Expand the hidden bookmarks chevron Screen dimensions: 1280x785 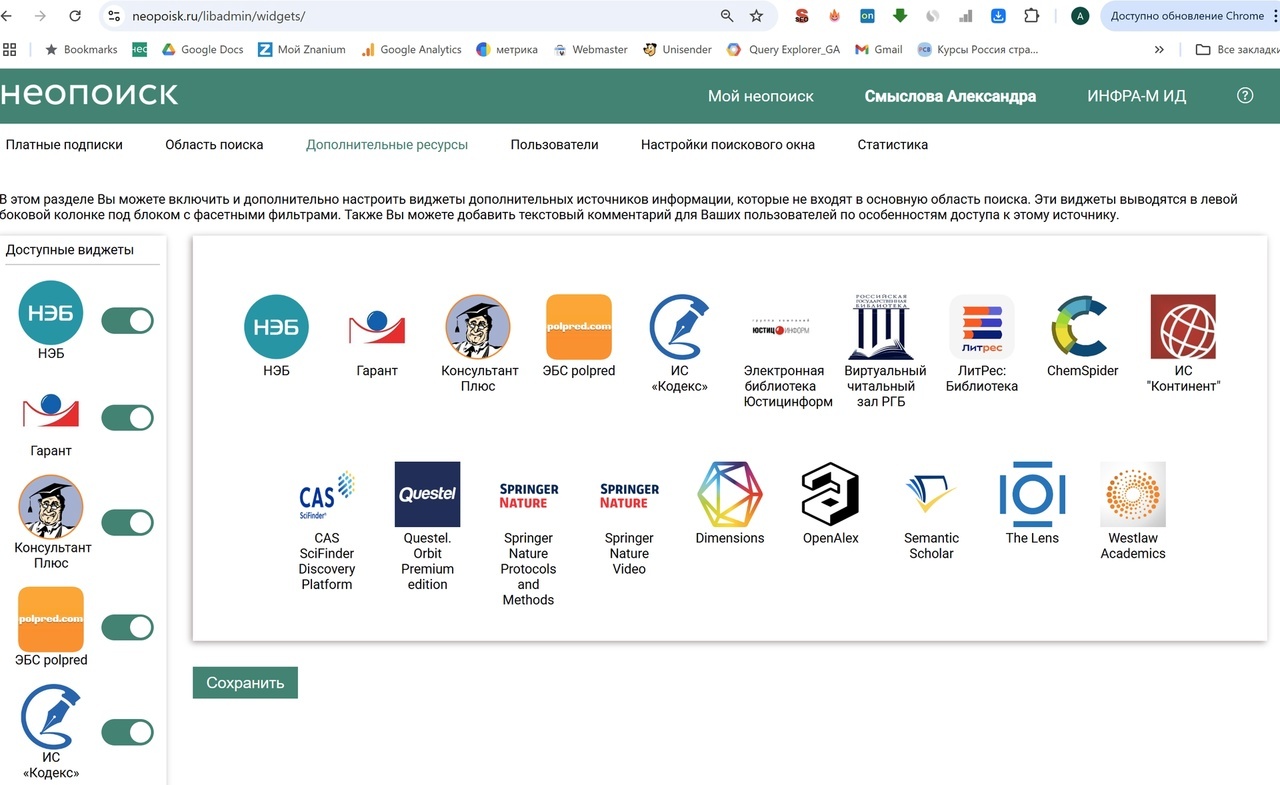tap(1159, 49)
